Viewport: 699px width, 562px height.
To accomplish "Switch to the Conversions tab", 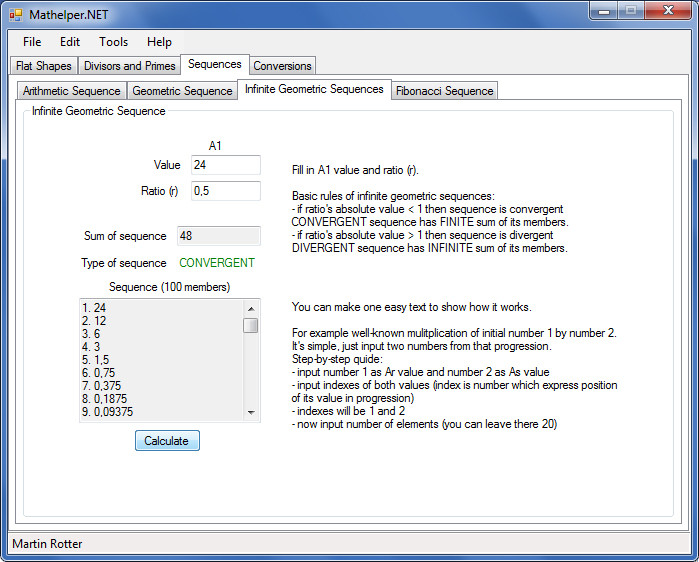I will 282,66.
